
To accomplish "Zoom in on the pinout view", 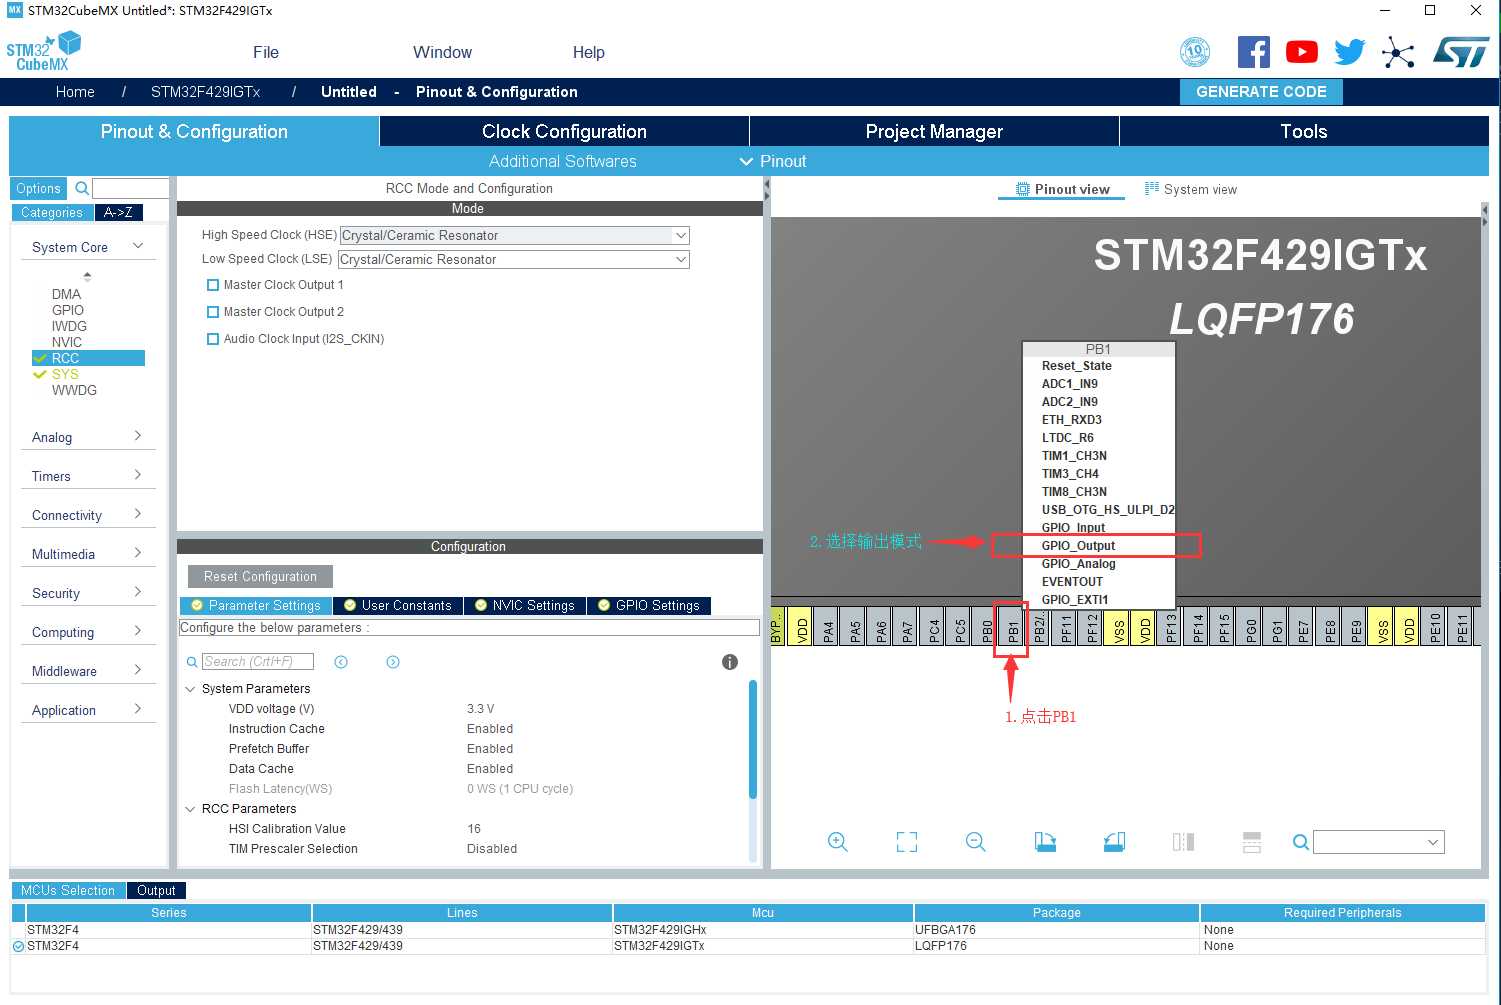I will point(838,842).
